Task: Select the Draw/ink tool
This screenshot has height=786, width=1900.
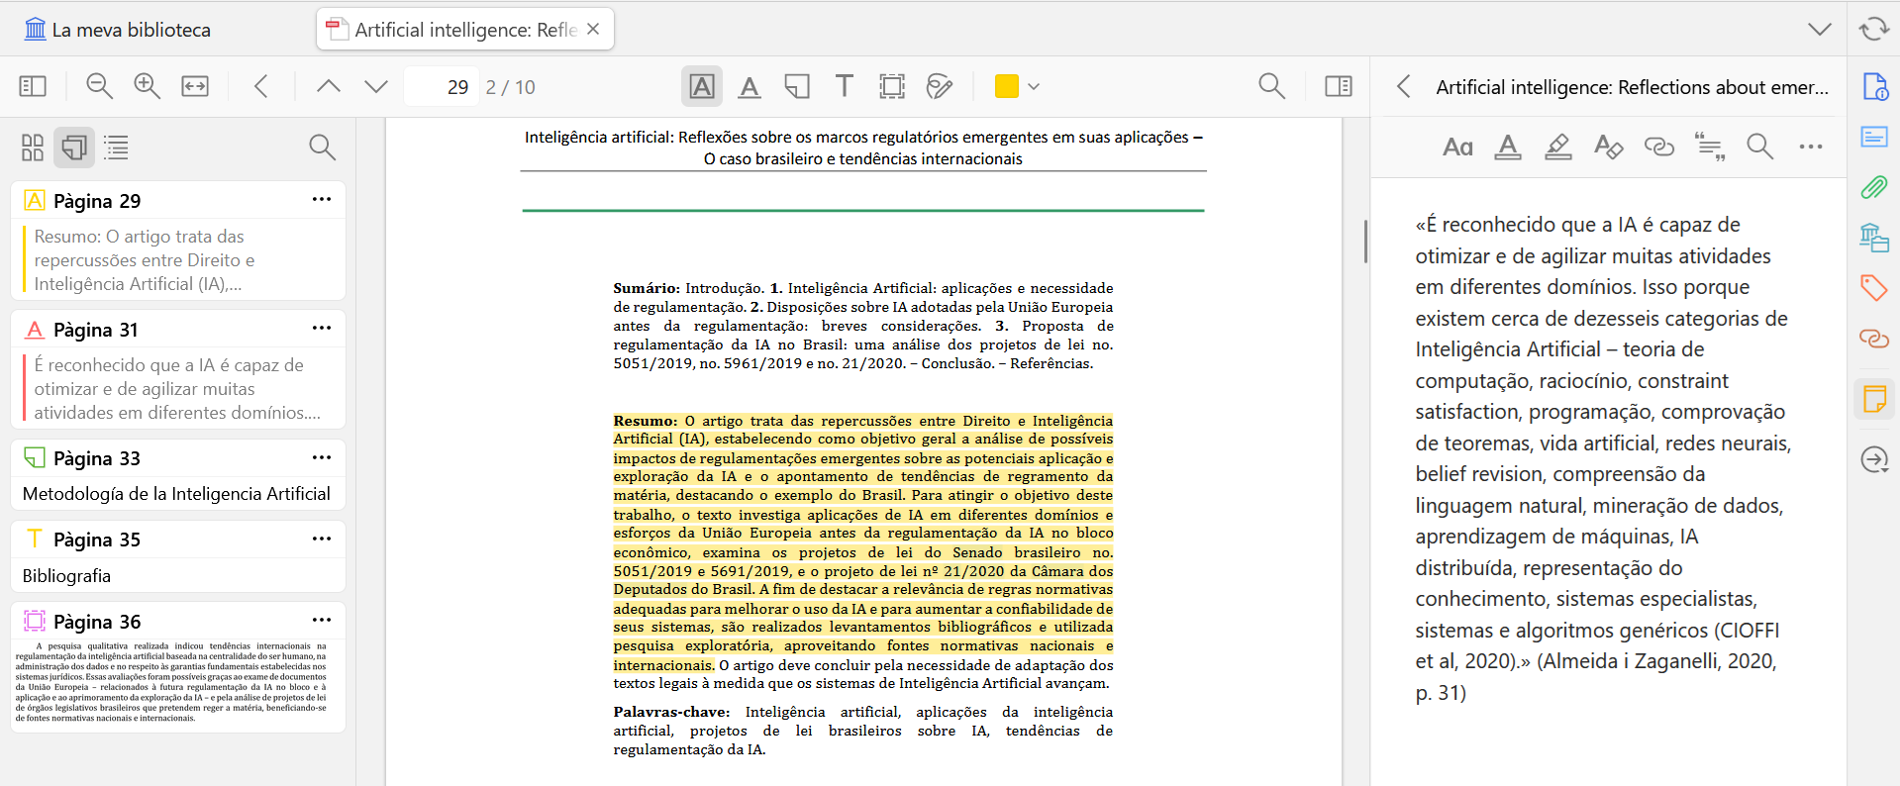Action: point(940,86)
